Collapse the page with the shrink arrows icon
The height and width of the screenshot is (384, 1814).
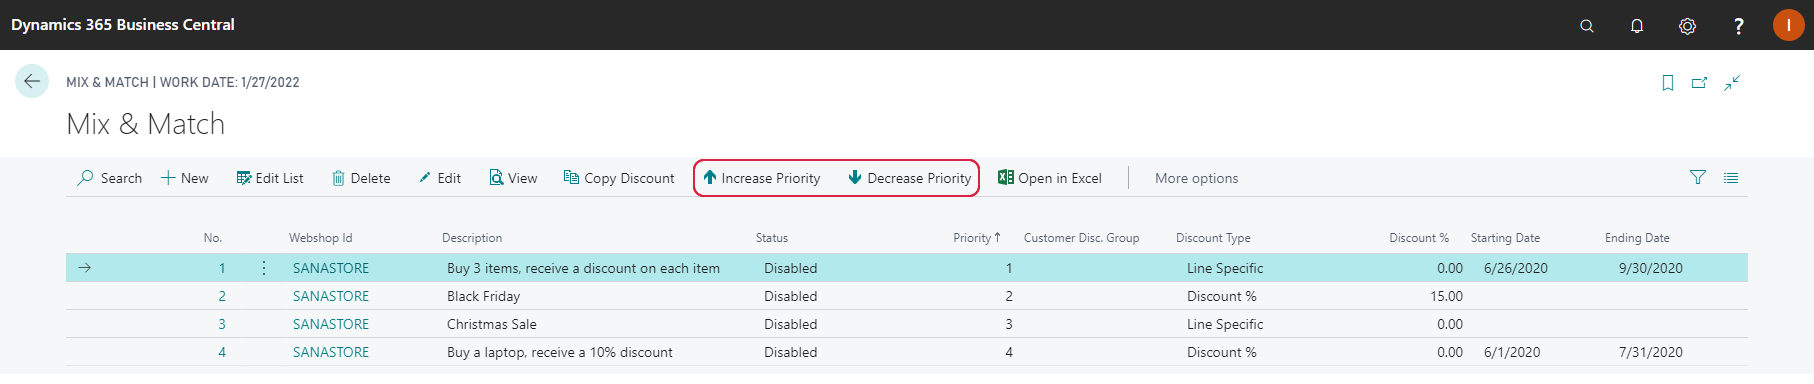(x=1732, y=83)
